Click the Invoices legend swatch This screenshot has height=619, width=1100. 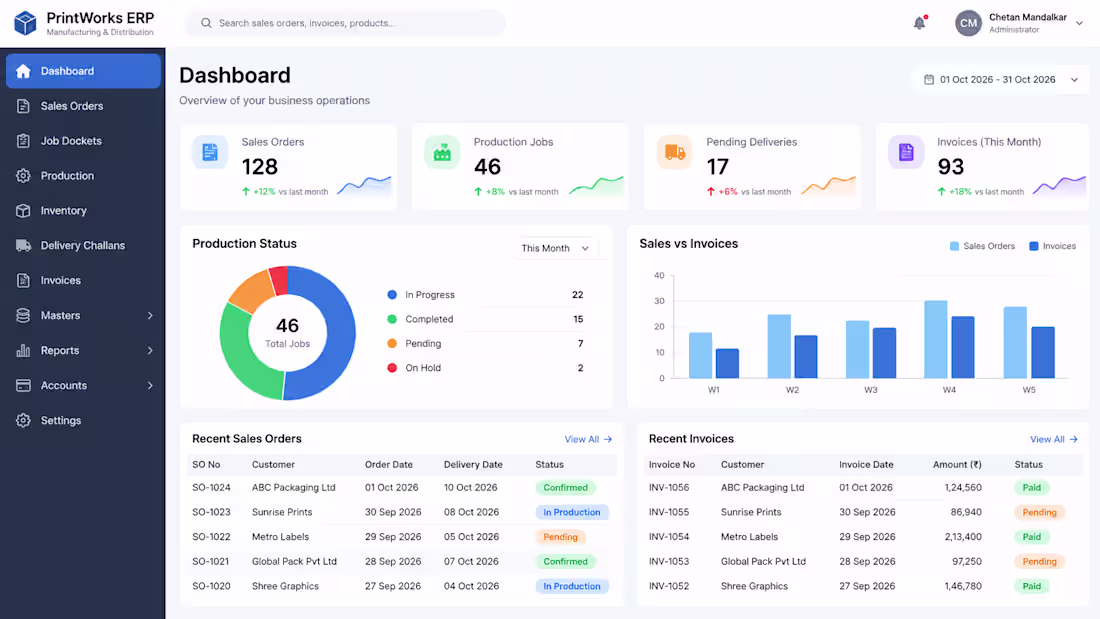pyautogui.click(x=1033, y=246)
